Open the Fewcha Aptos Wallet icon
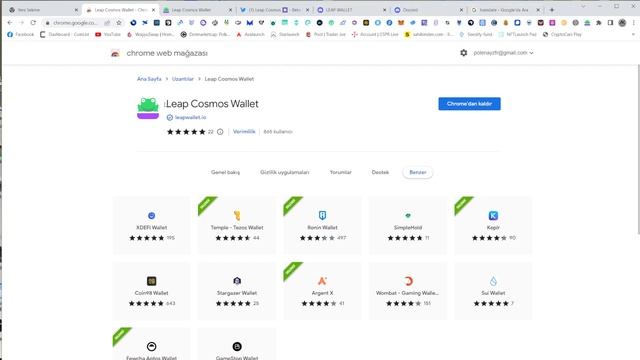640x360 pixels. pos(151,346)
